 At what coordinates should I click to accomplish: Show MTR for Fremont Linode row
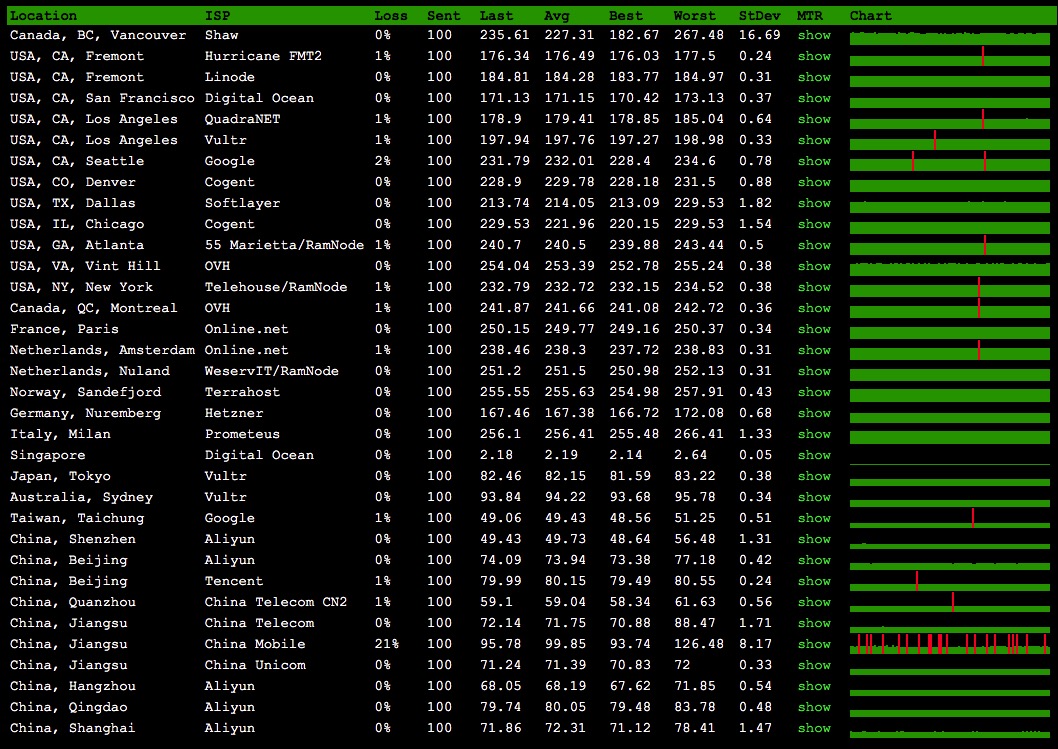[x=814, y=77]
